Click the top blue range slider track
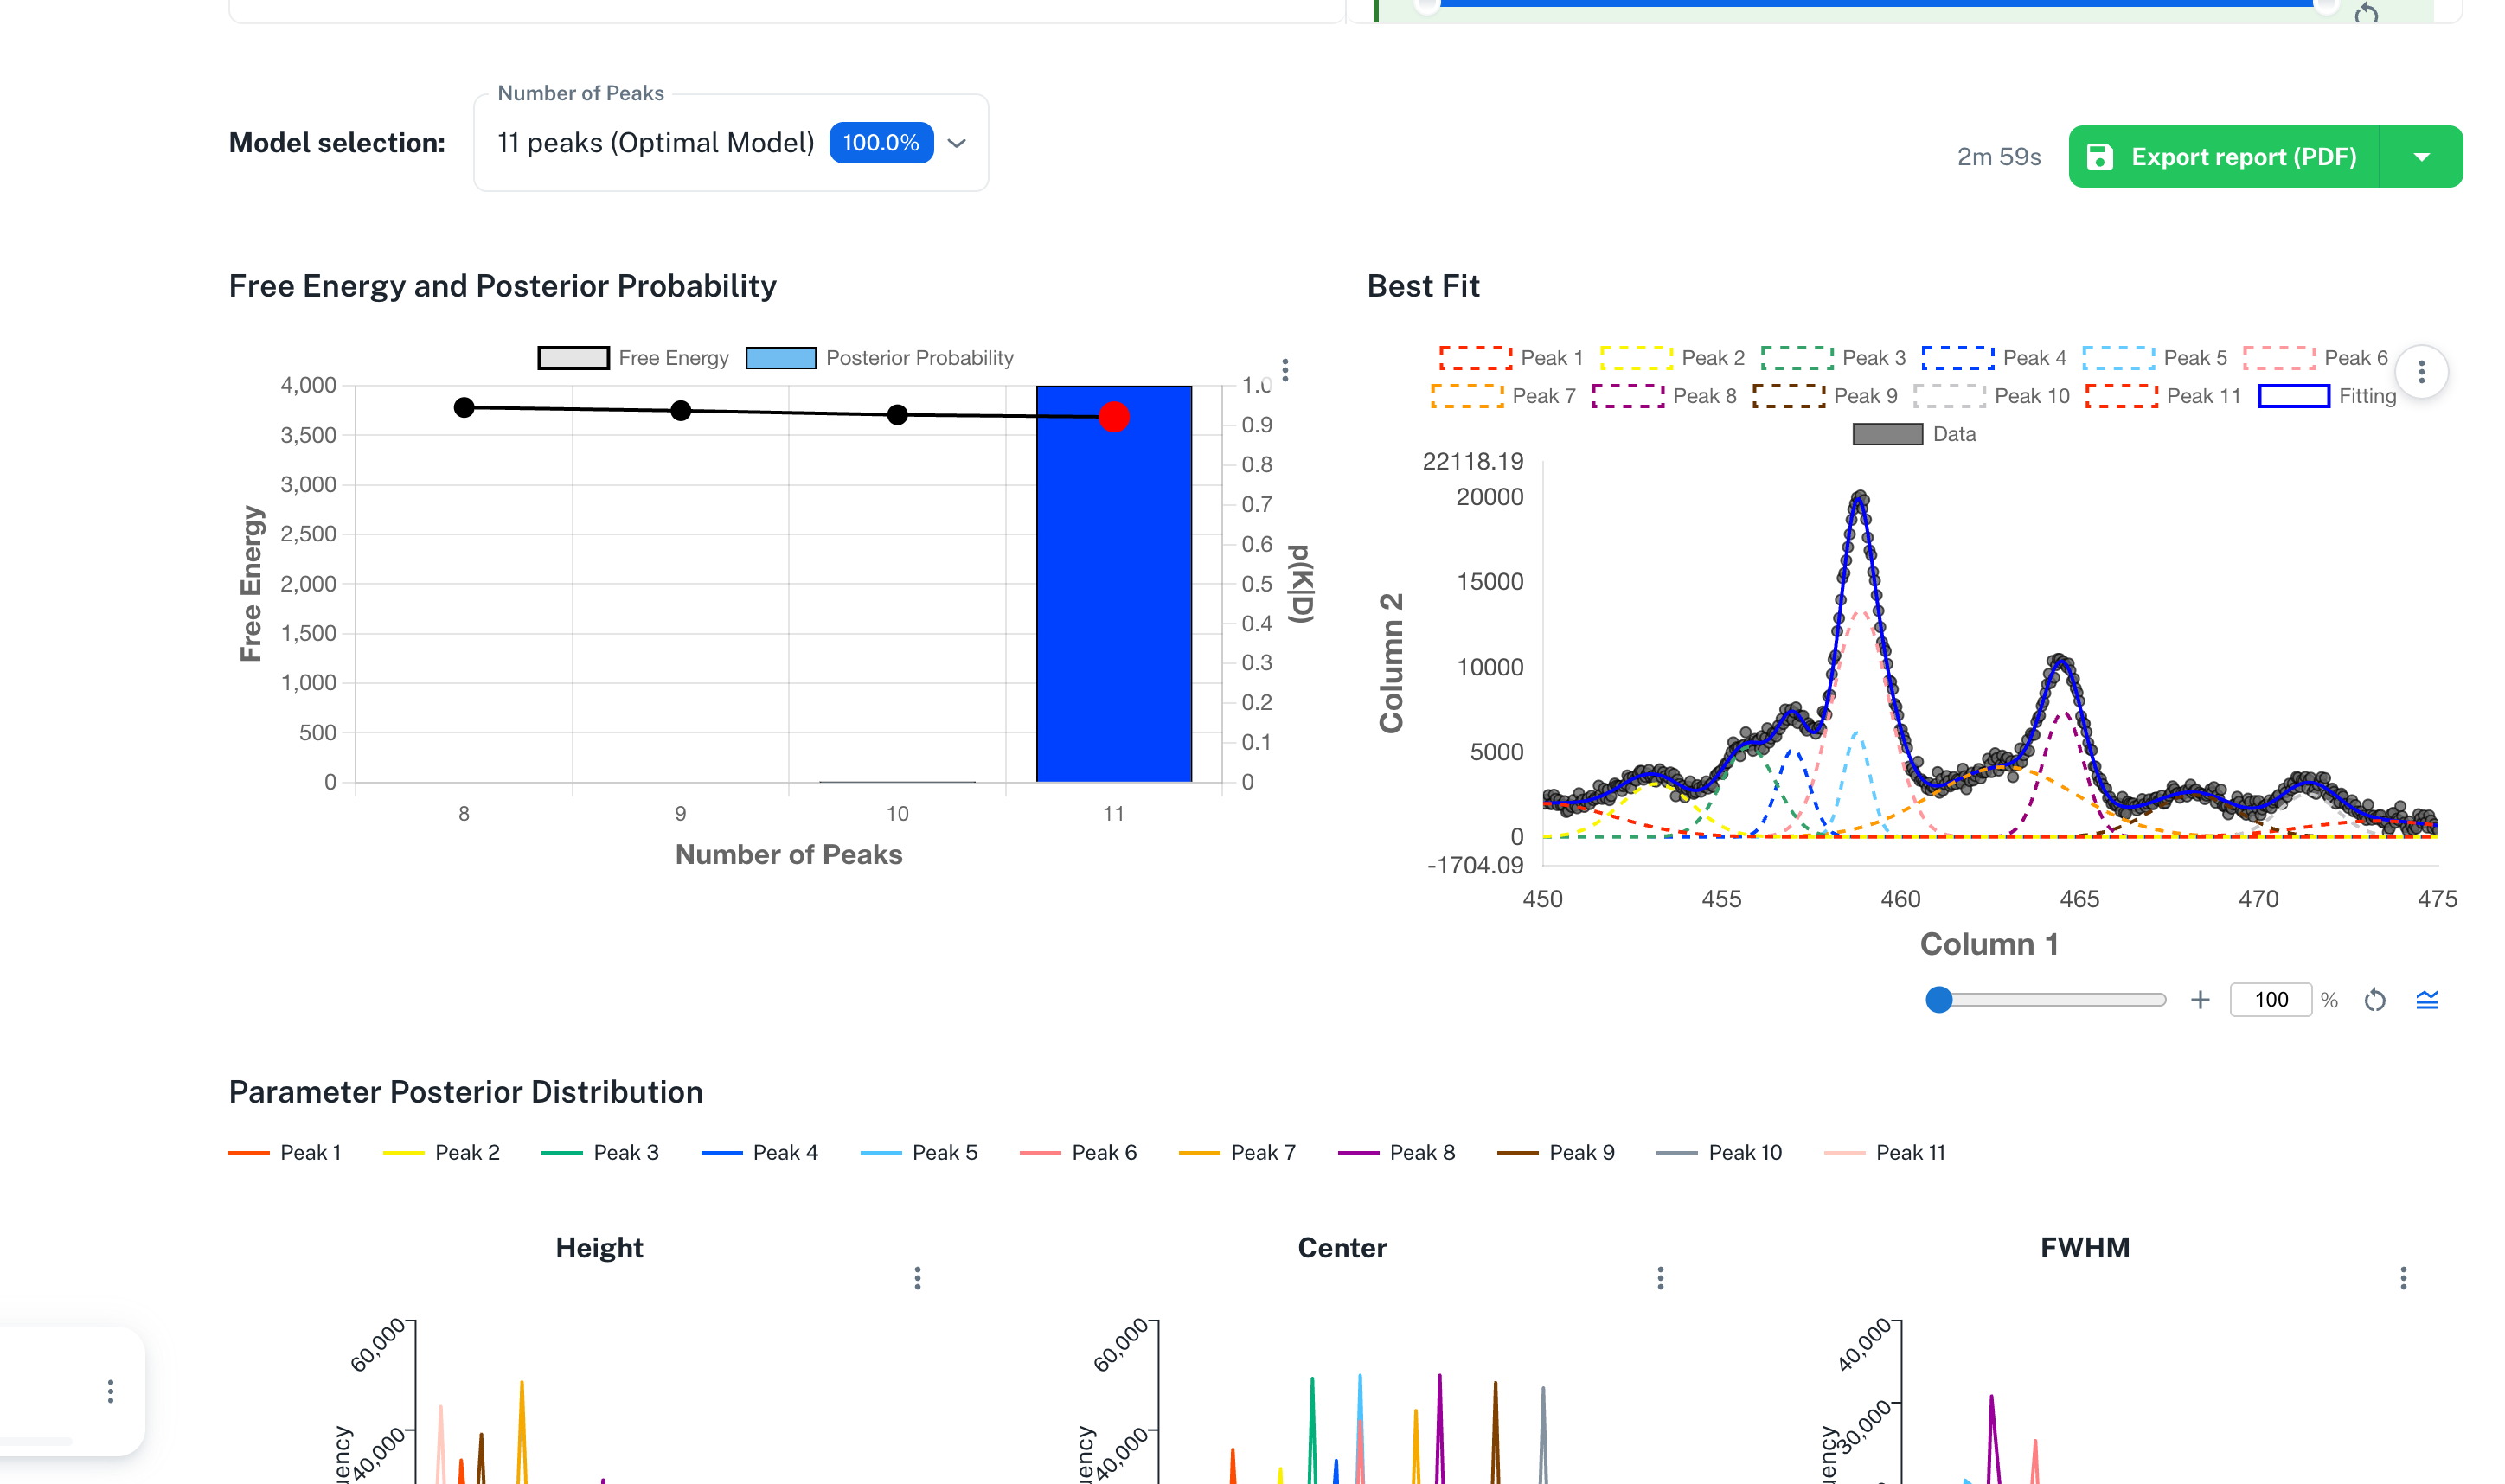The height and width of the screenshot is (1484, 2505). (x=1876, y=4)
